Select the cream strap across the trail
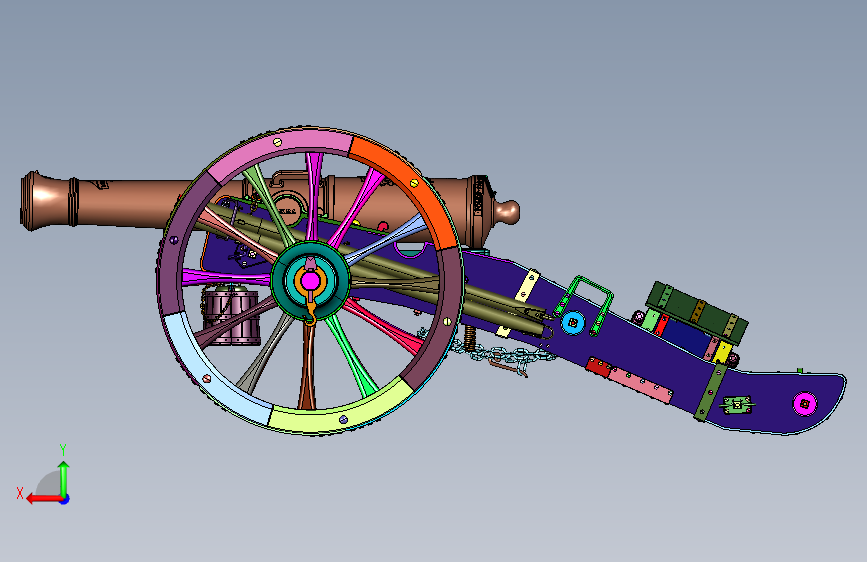Viewport: 867px width, 562px height. click(x=527, y=285)
